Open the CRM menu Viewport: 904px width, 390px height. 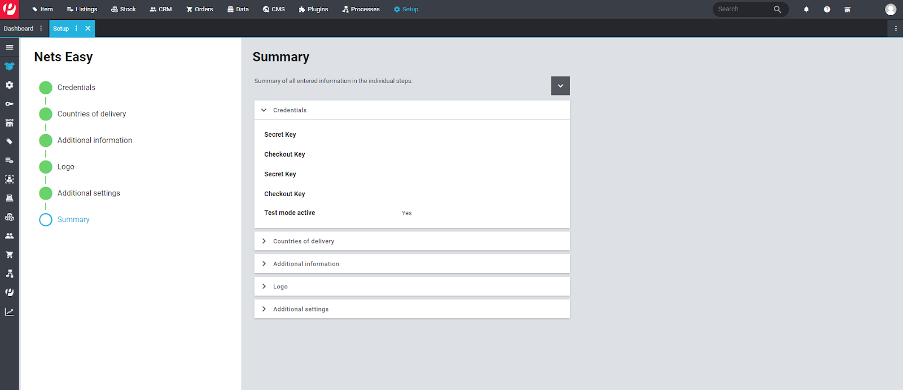pos(161,9)
